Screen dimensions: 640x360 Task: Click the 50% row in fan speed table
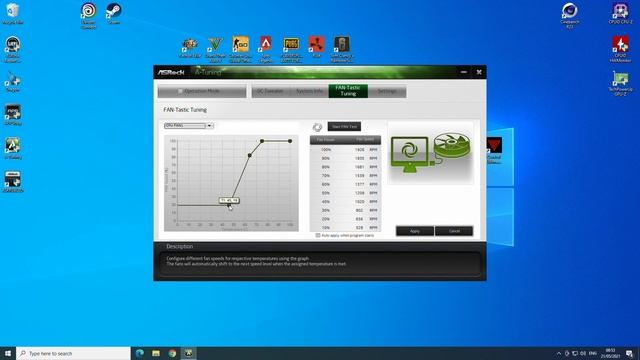[345, 193]
